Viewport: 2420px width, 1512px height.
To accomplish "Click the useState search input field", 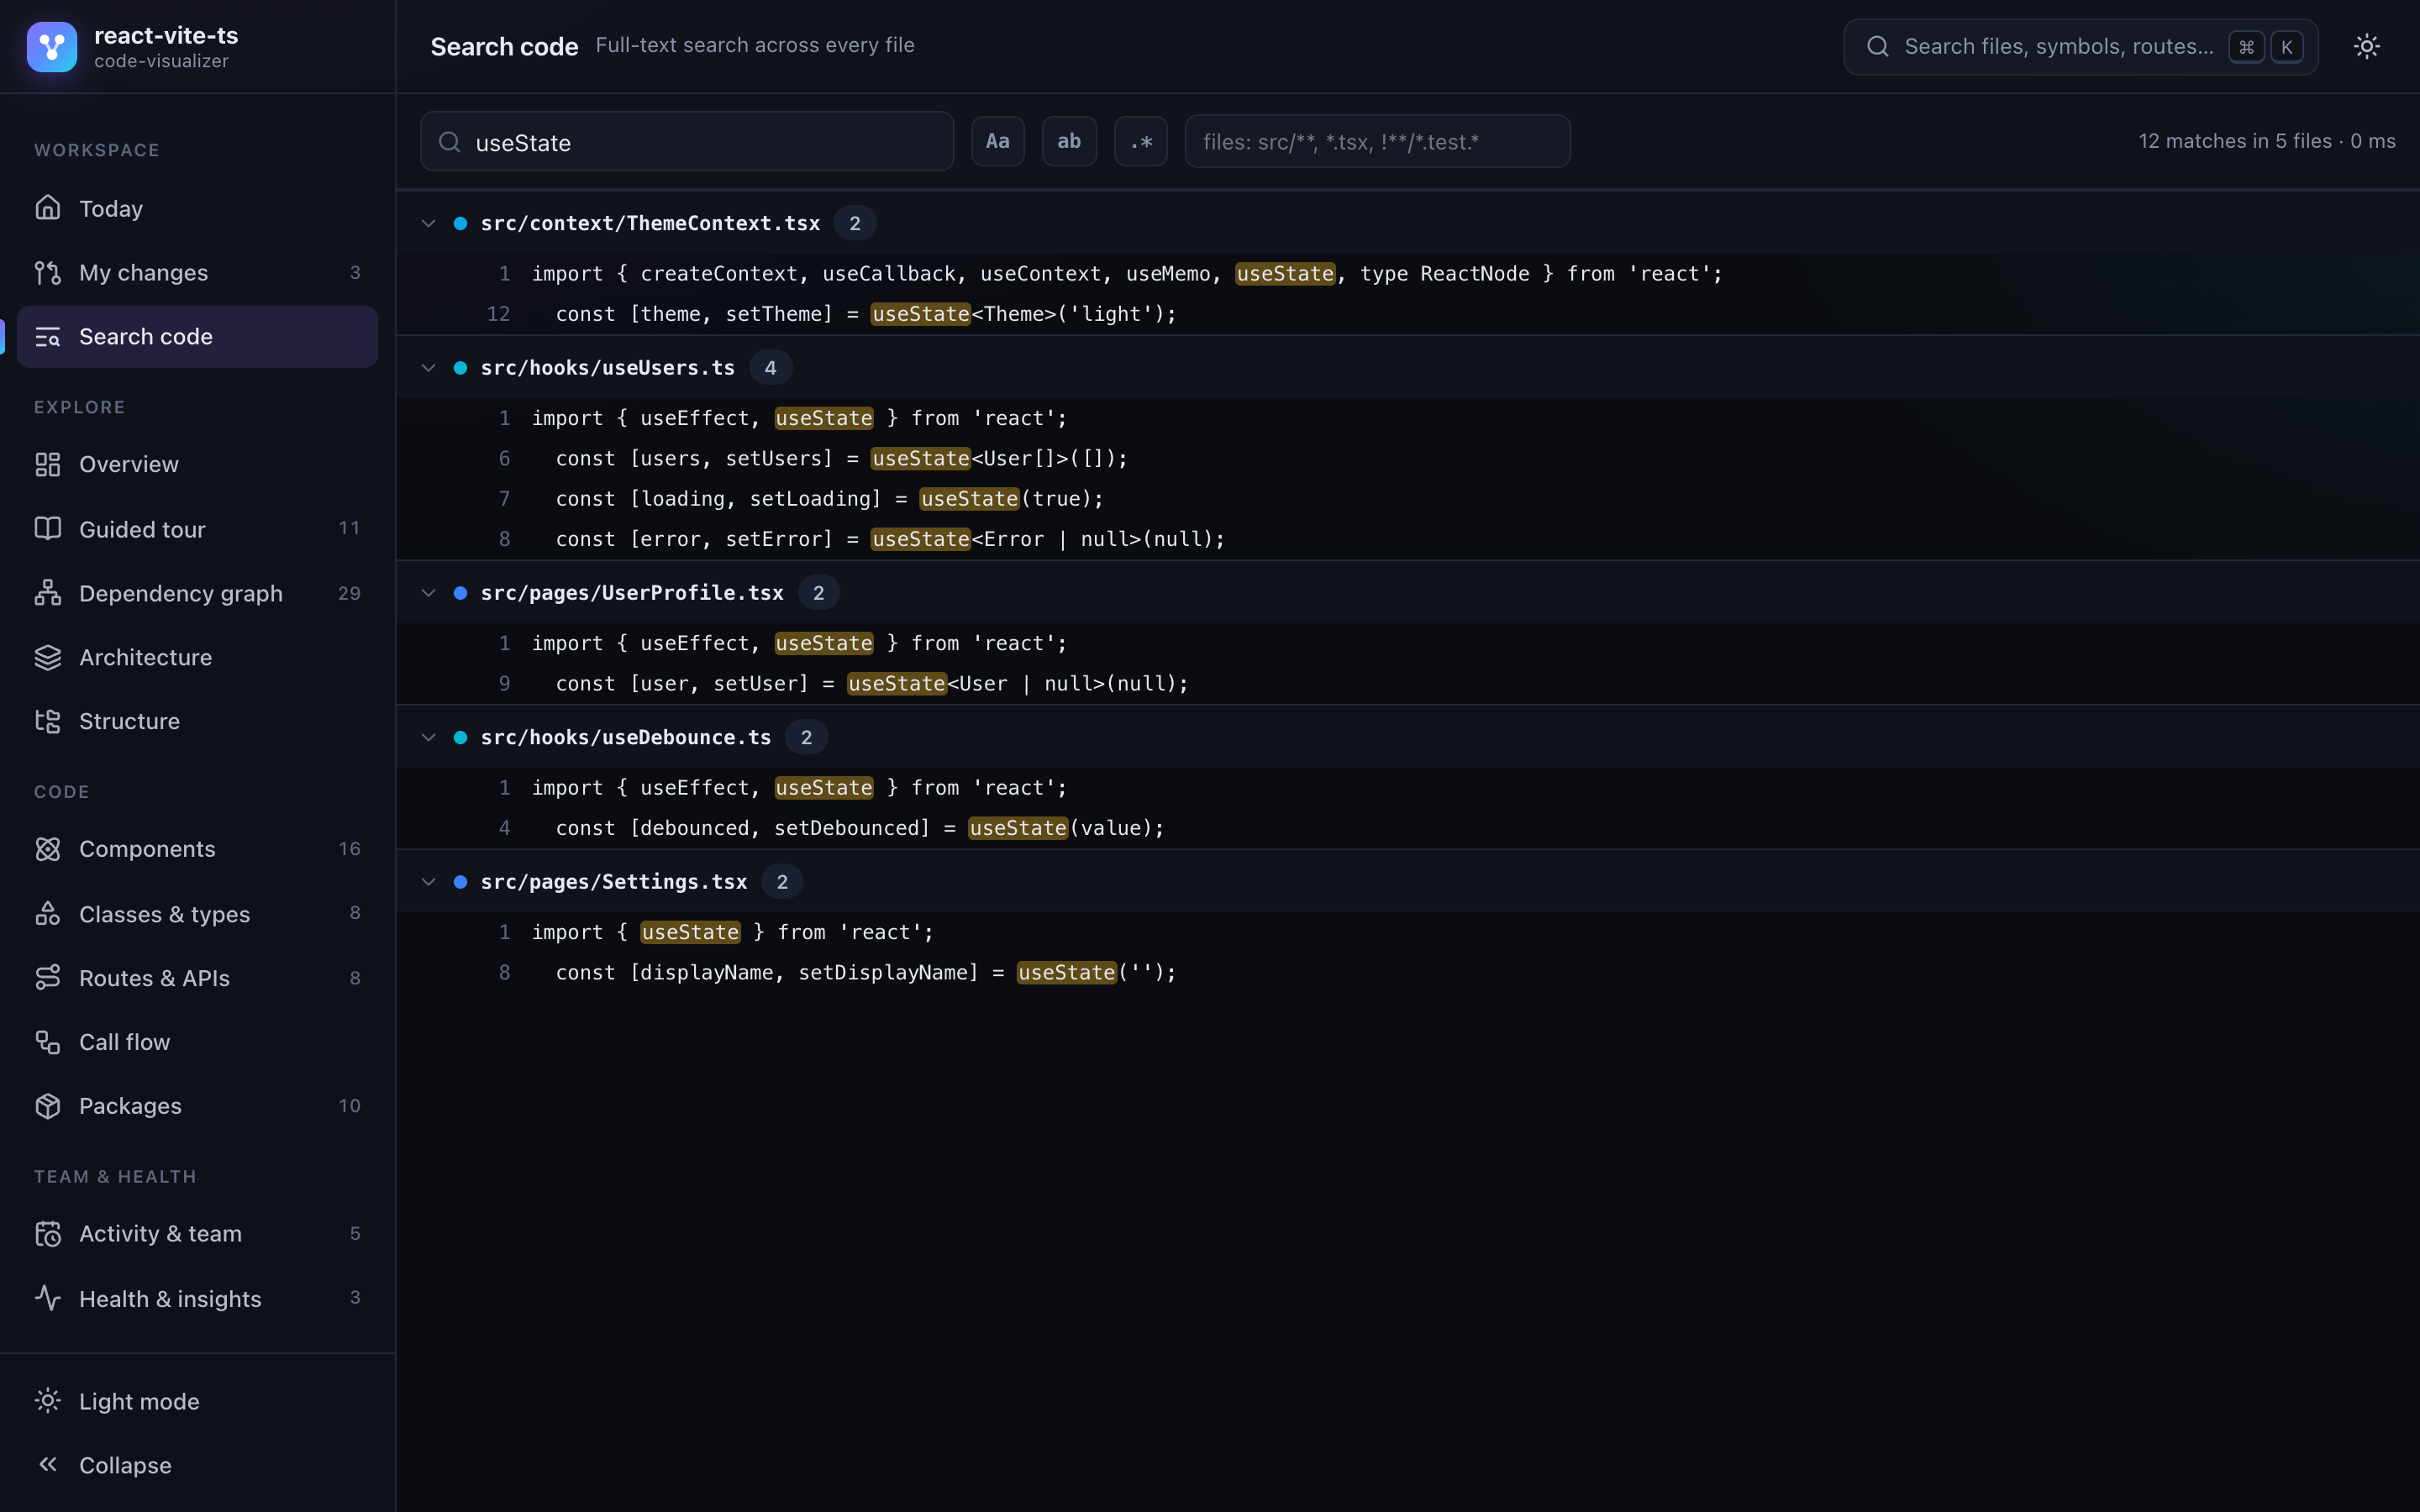I will coord(687,142).
